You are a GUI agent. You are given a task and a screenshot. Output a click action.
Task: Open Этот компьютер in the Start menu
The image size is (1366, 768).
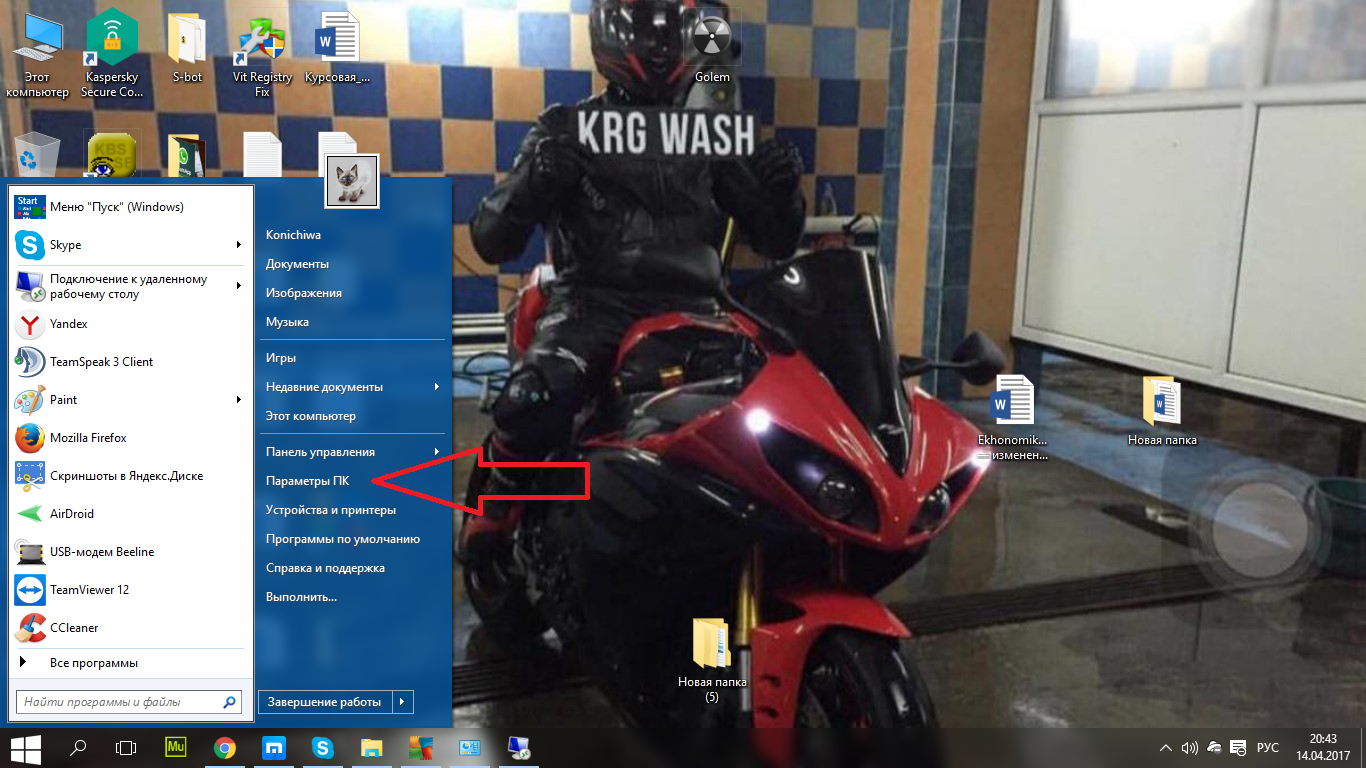(x=310, y=416)
